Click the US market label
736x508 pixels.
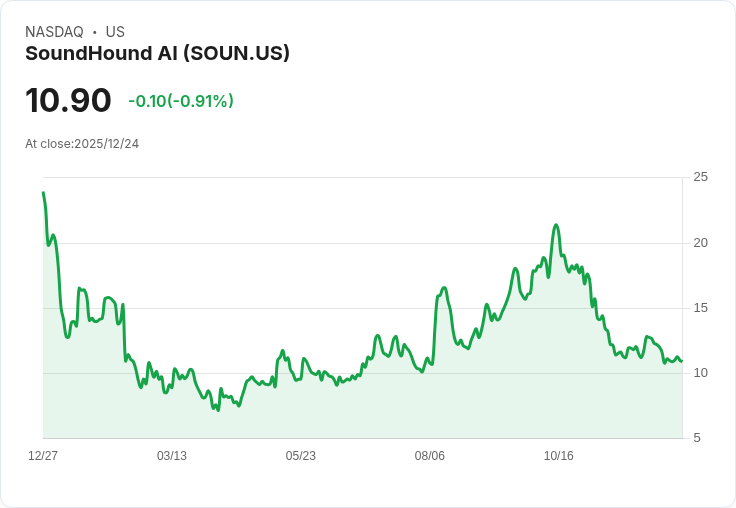pyautogui.click(x=115, y=32)
